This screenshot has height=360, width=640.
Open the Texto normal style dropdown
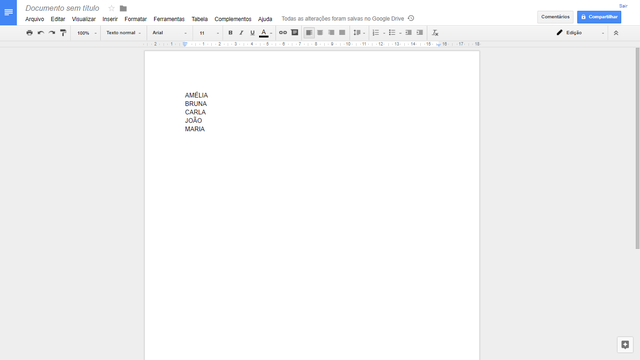(123, 33)
